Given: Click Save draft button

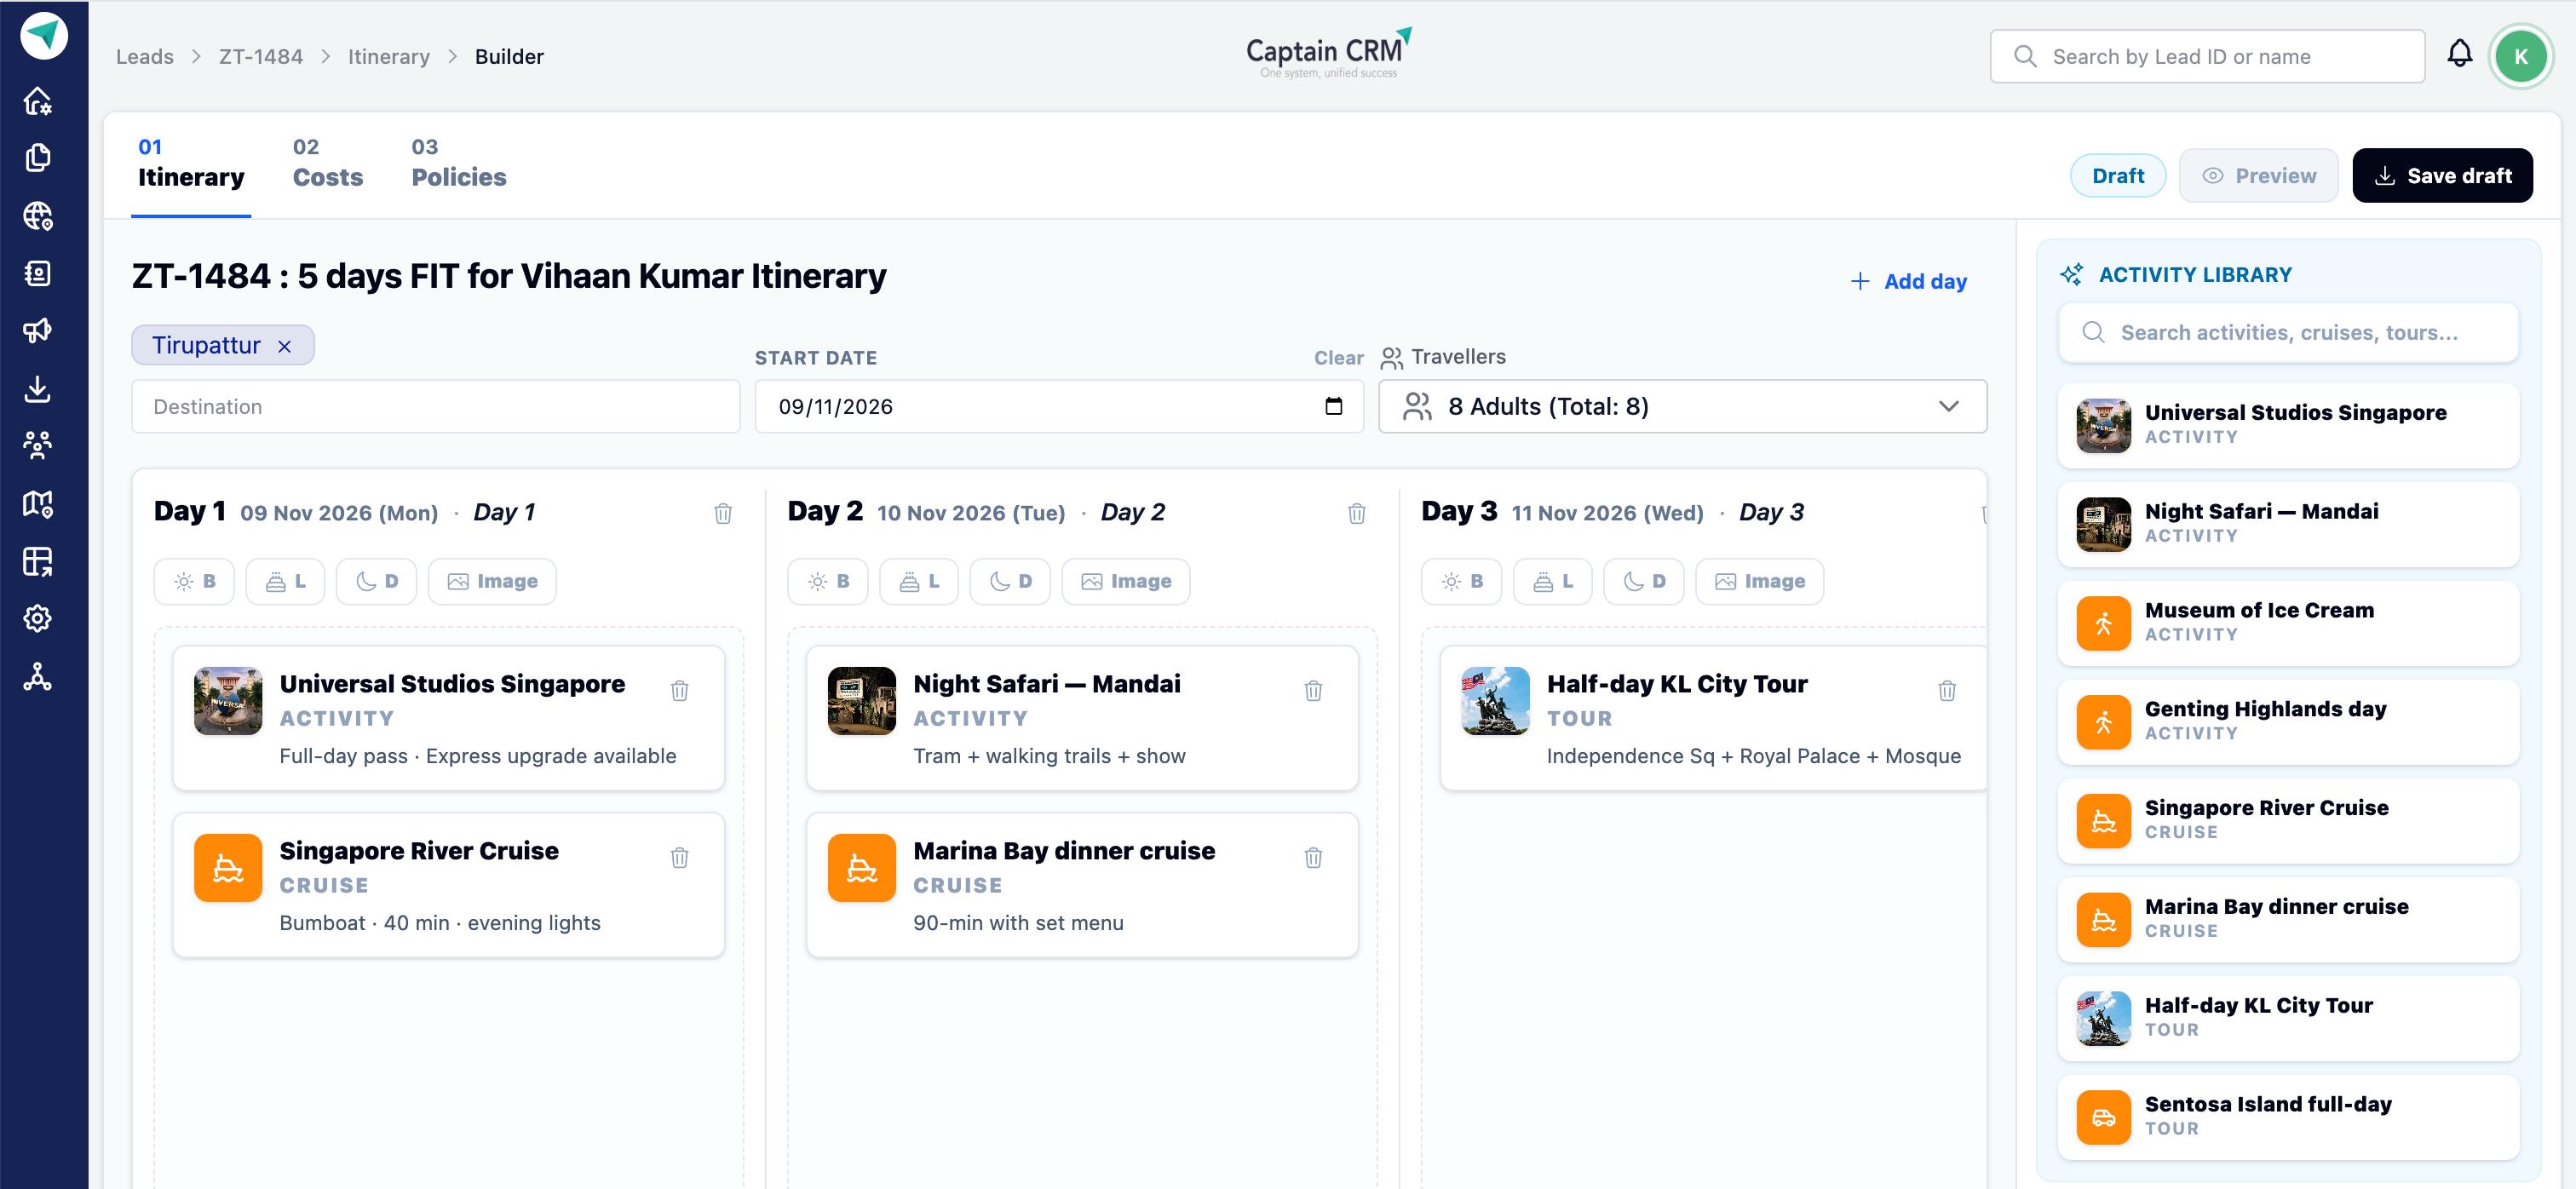Looking at the screenshot, I should point(2442,176).
